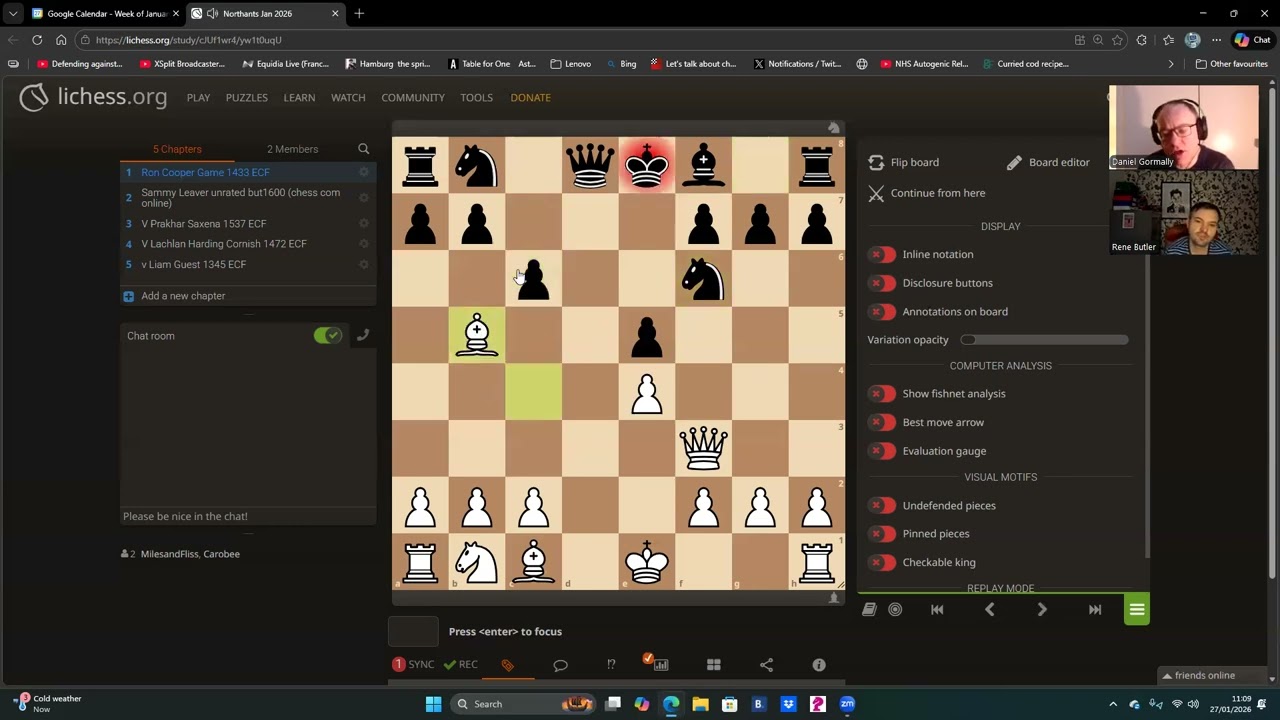Open settings gear for Sammy Leaver chapter
The height and width of the screenshot is (720, 1280).
(364, 198)
